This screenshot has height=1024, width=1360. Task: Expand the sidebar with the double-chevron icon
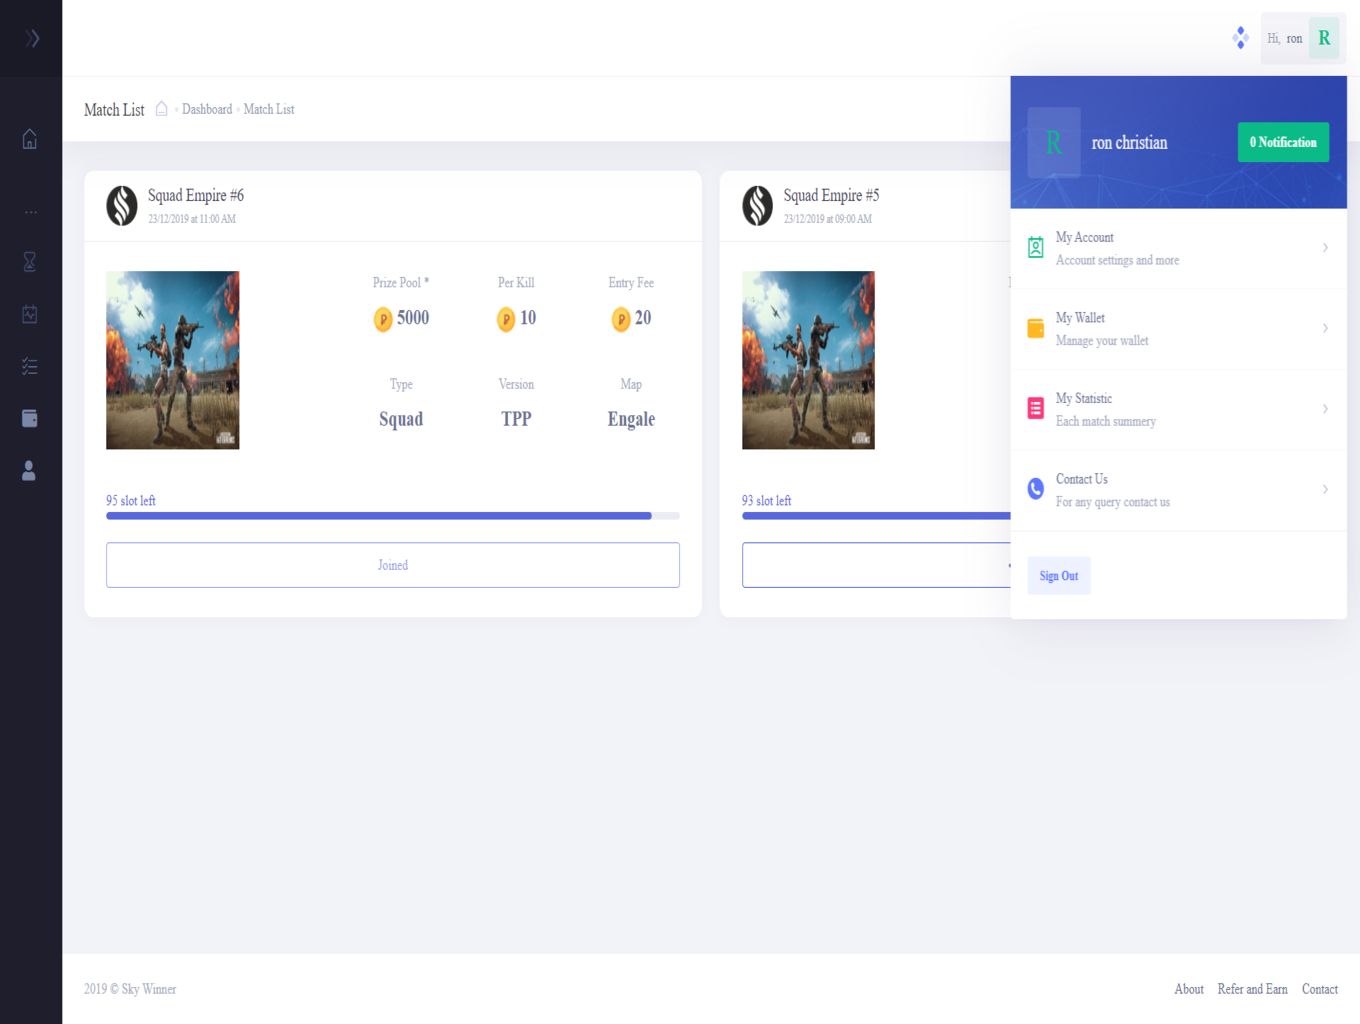pos(32,38)
